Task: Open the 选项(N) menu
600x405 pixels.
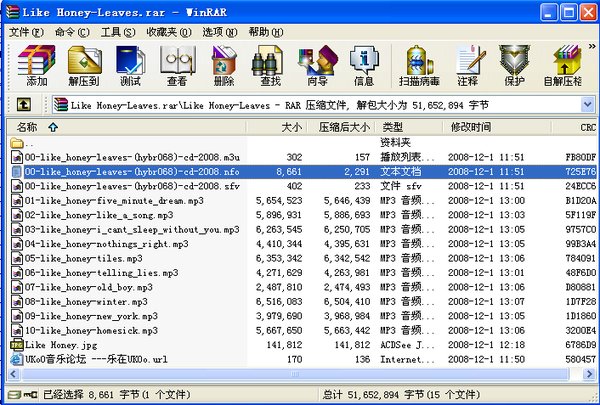Action: [x=220, y=32]
